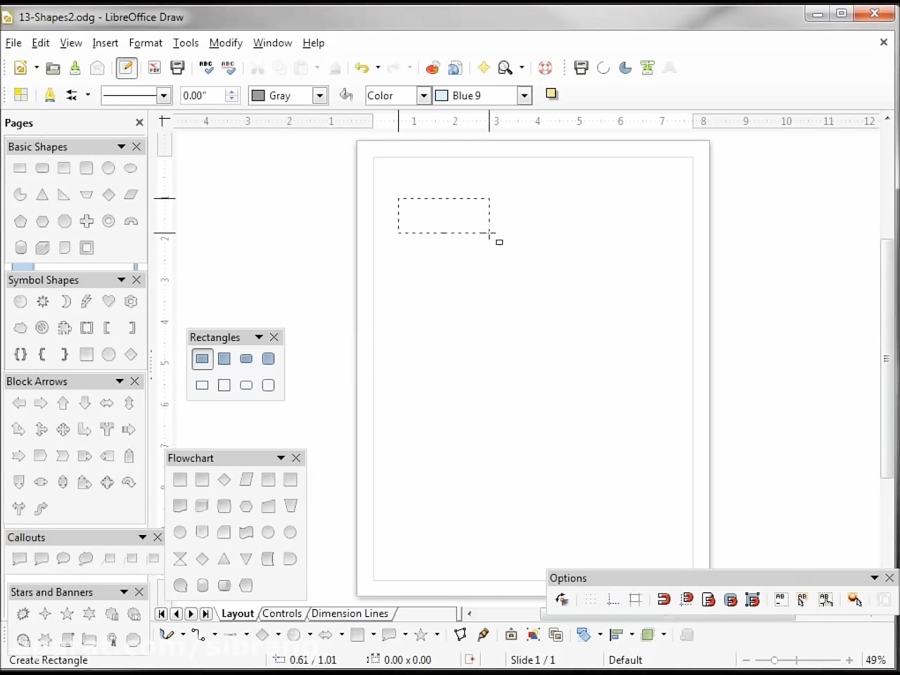Open the Modify menu
Viewport: 900px width, 675px height.
click(225, 43)
